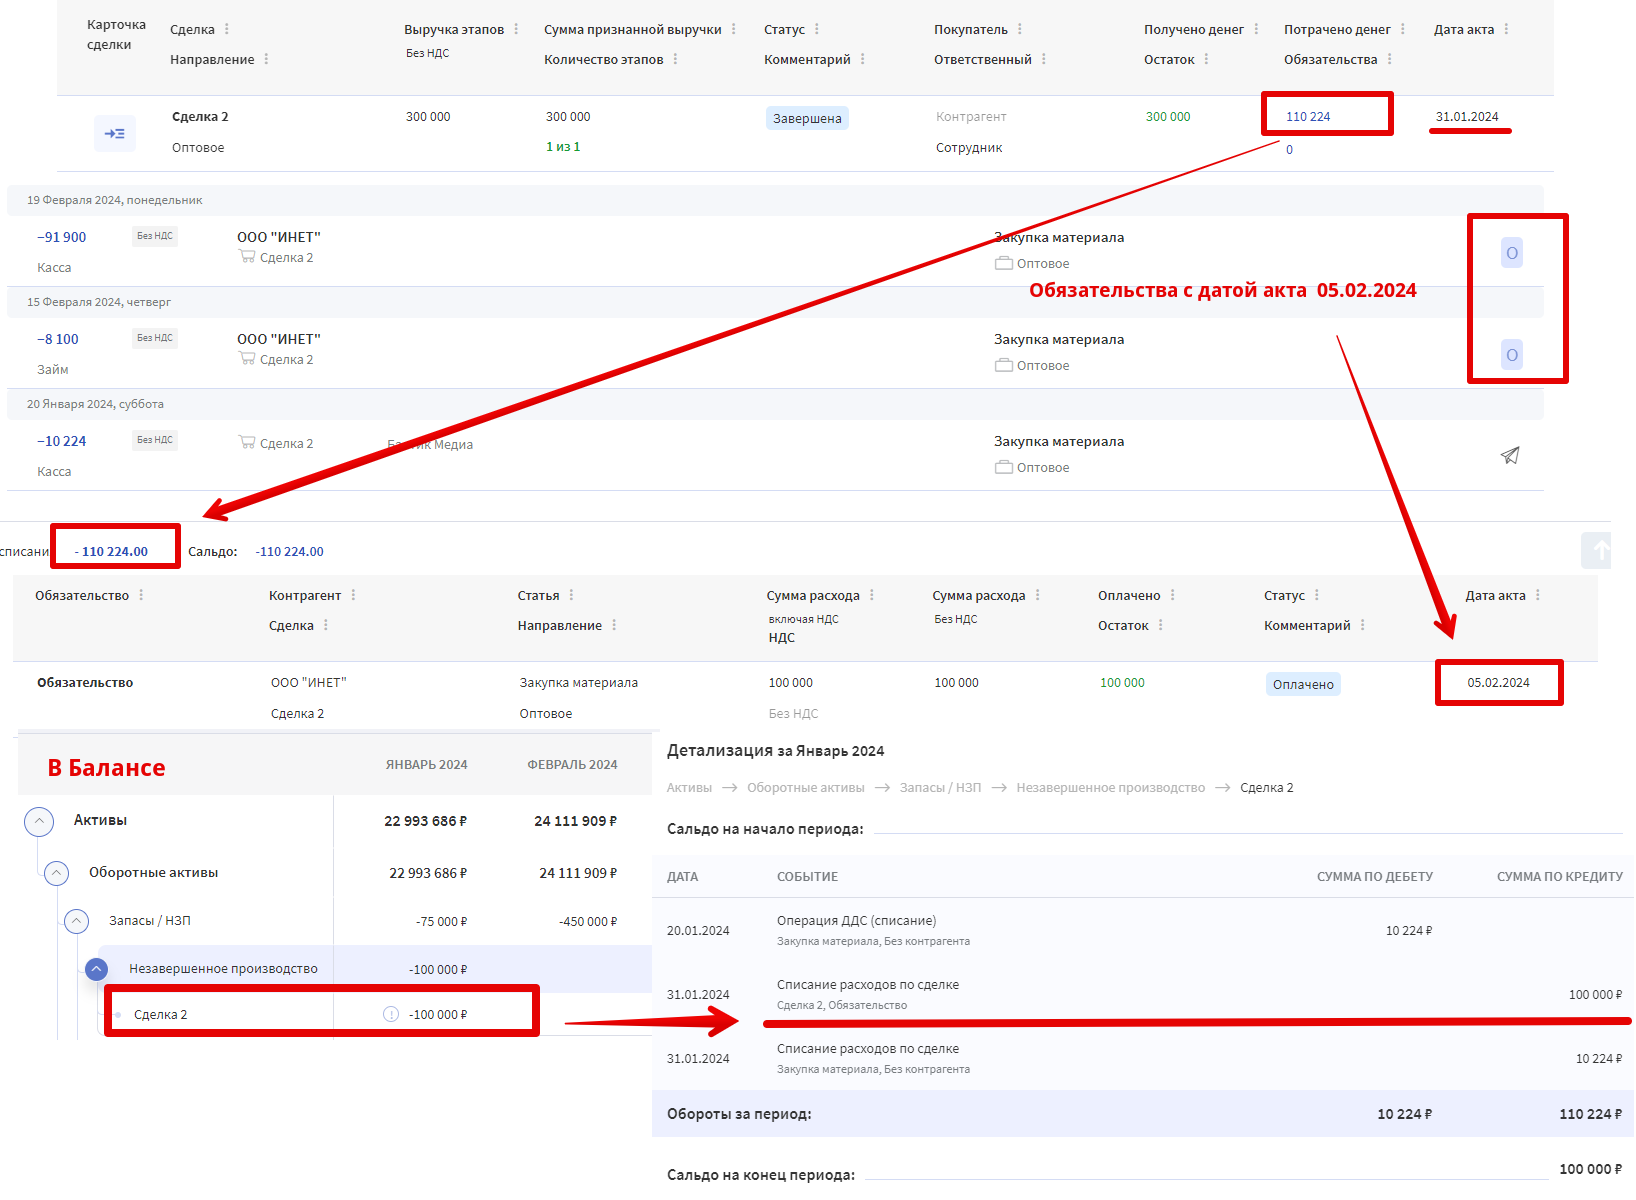The image size is (1636, 1200).
Task: Open column menu beside Дата акта in top table
Action: point(1507,29)
